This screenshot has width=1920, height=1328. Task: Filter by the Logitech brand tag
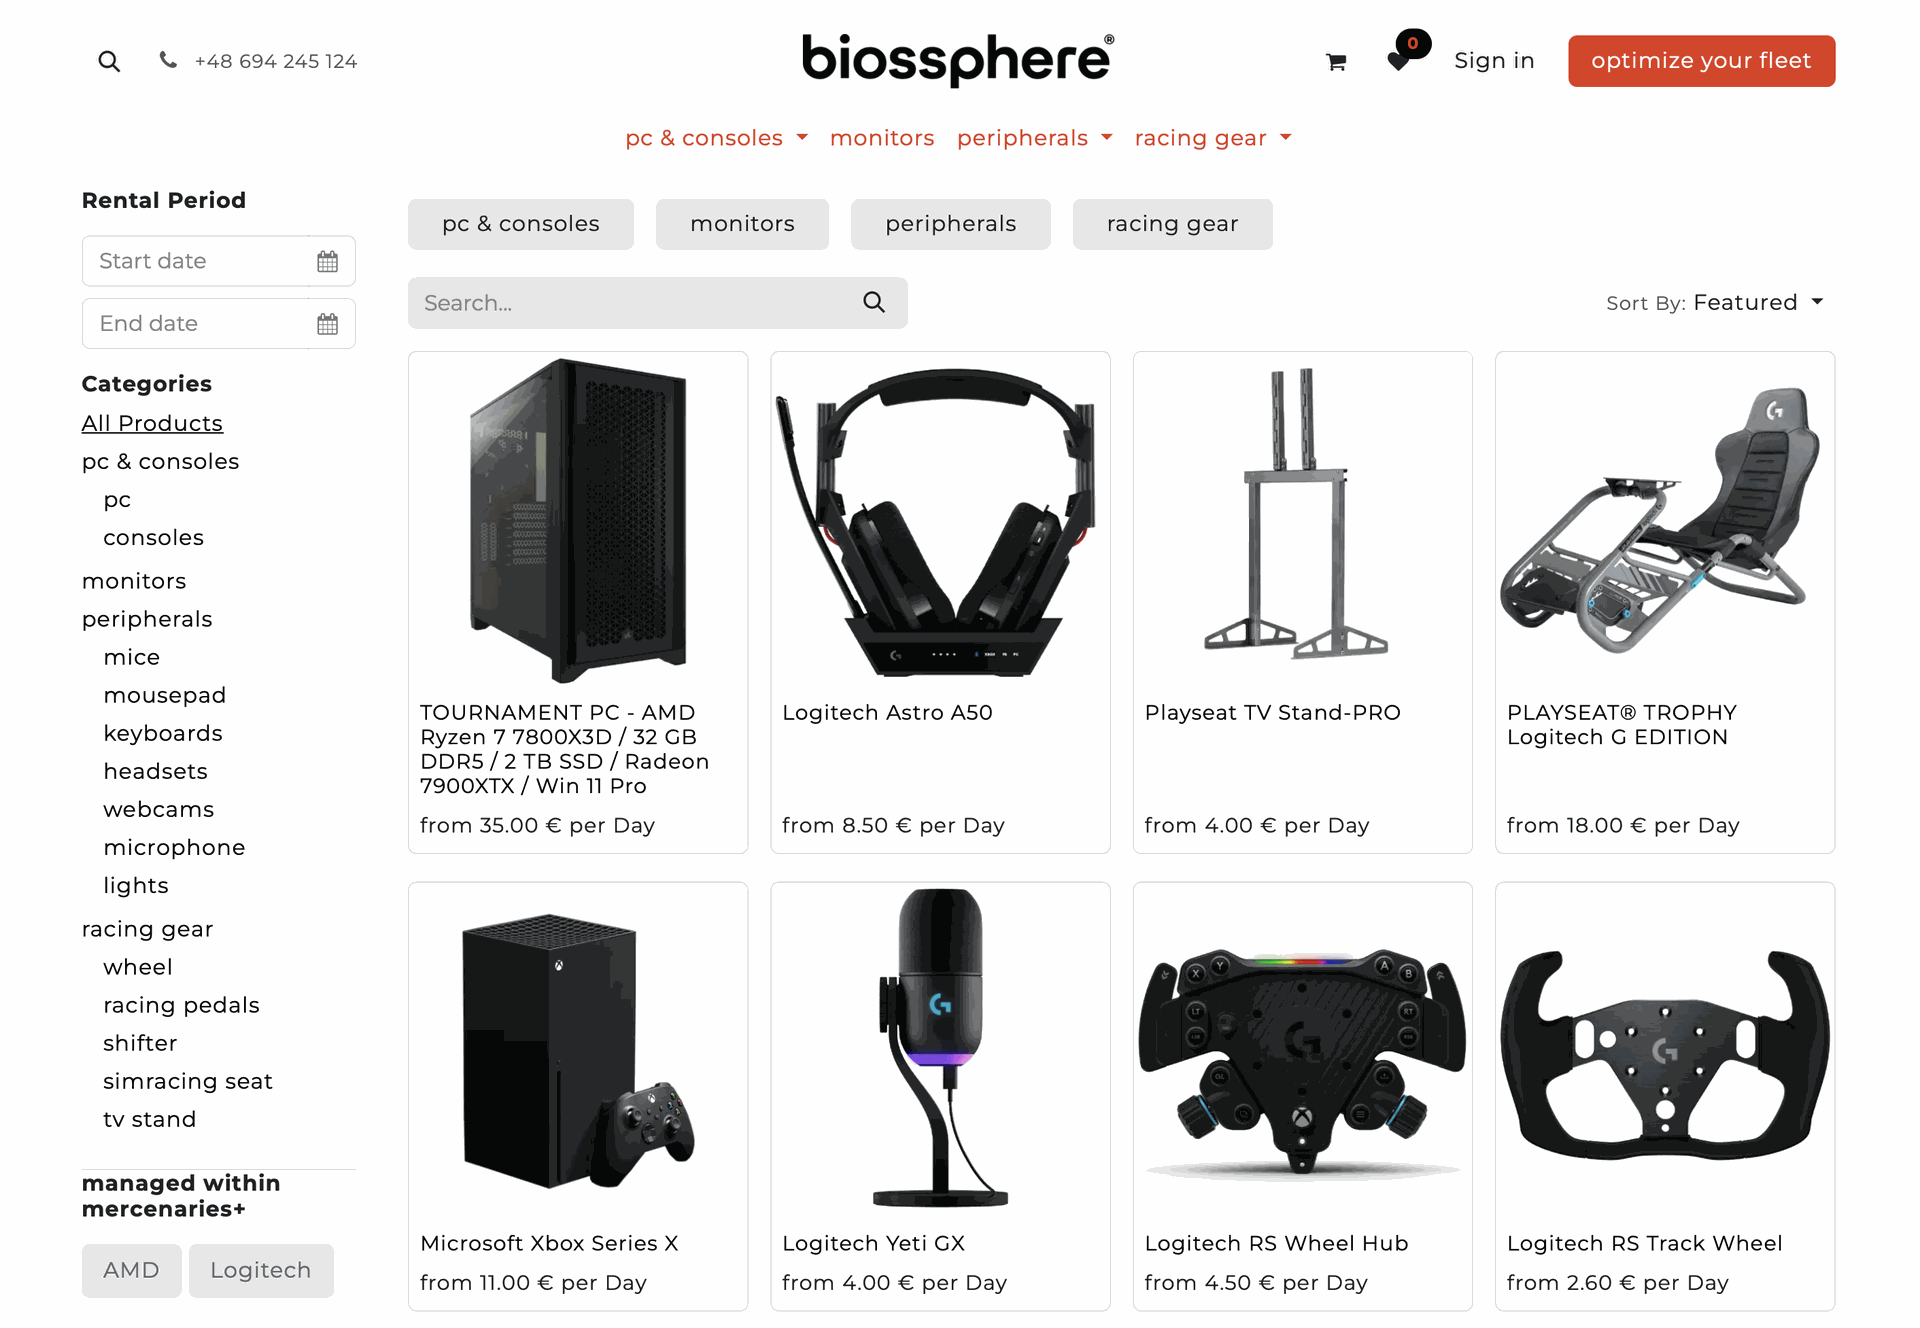(x=260, y=1270)
